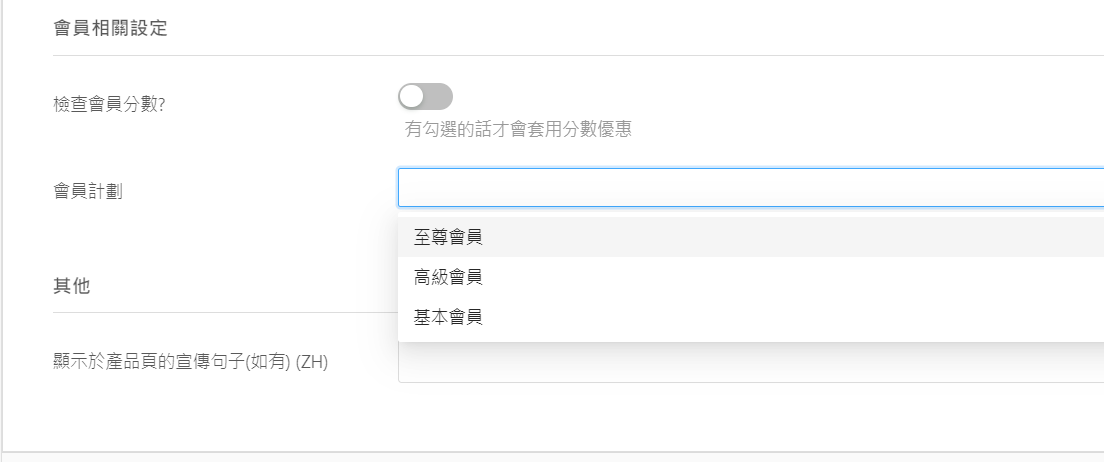Click the helper text 有勾選的話才會套用分數優惠

[x=518, y=129]
